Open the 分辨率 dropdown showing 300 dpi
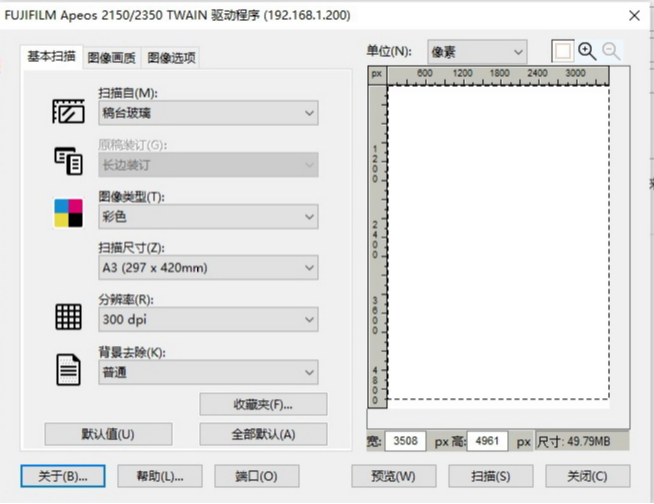Image resolution: width=654 pixels, height=504 pixels. (x=208, y=320)
